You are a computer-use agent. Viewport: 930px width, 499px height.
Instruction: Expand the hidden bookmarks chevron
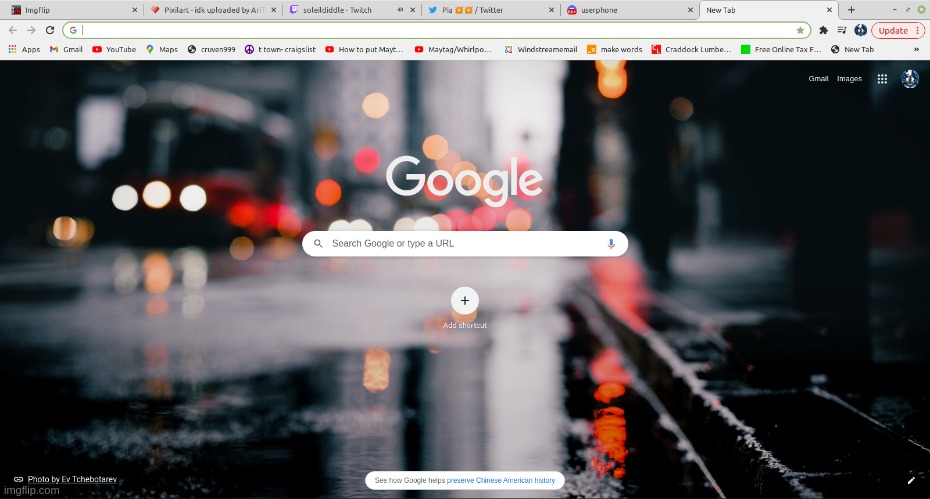(916, 49)
